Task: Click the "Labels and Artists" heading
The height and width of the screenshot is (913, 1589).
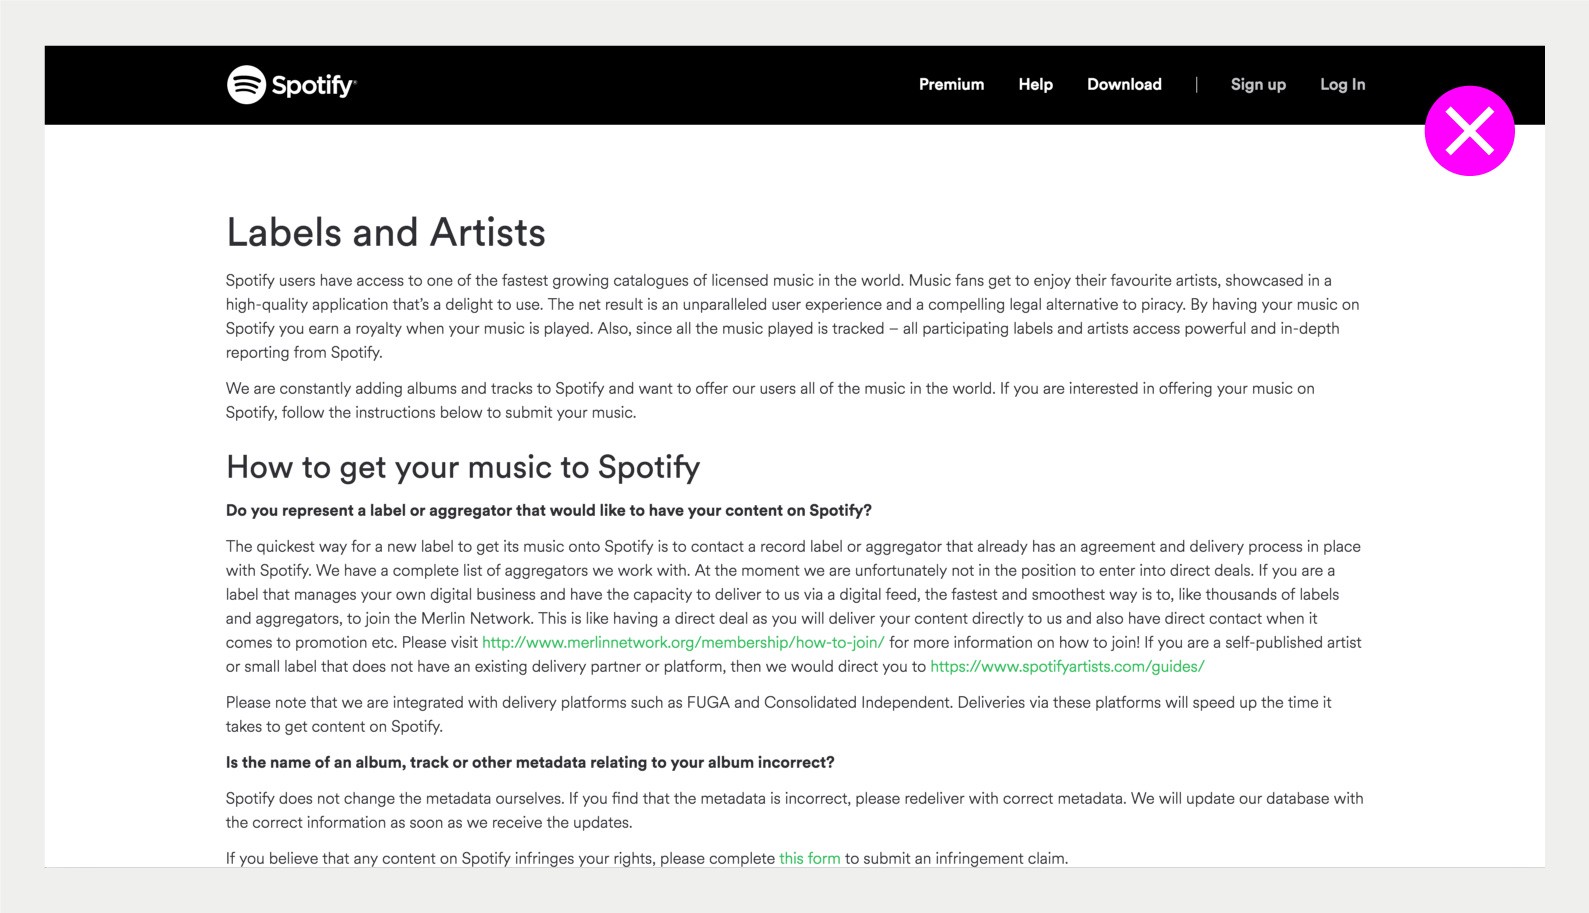Action: click(x=386, y=233)
